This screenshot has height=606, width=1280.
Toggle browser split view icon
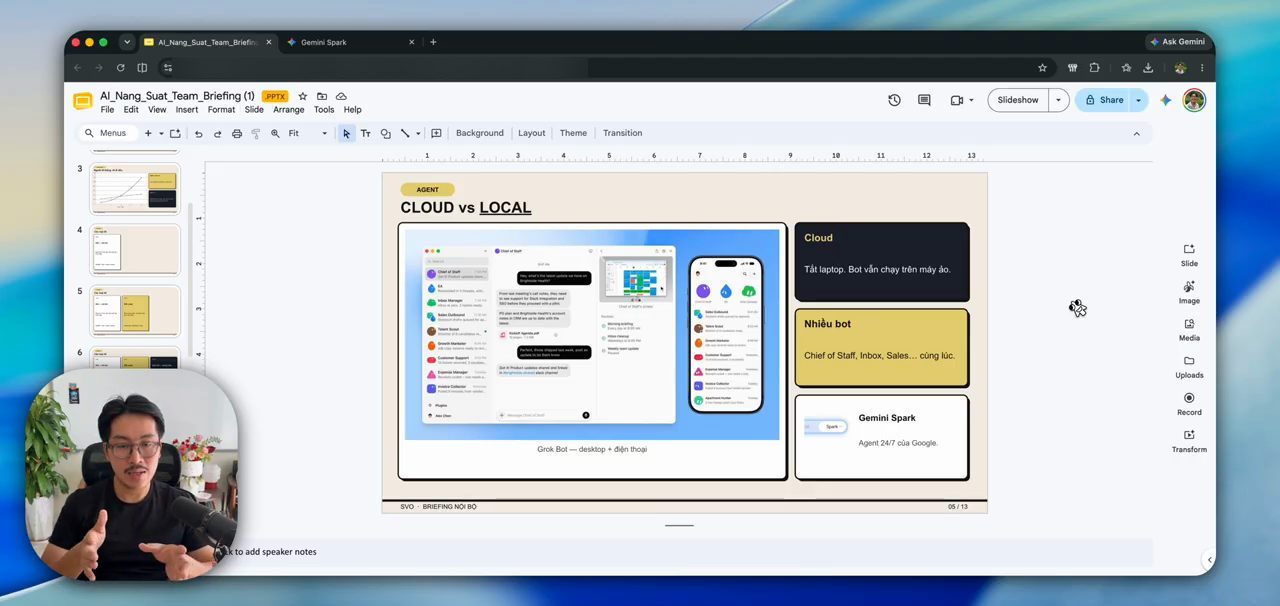(x=142, y=68)
